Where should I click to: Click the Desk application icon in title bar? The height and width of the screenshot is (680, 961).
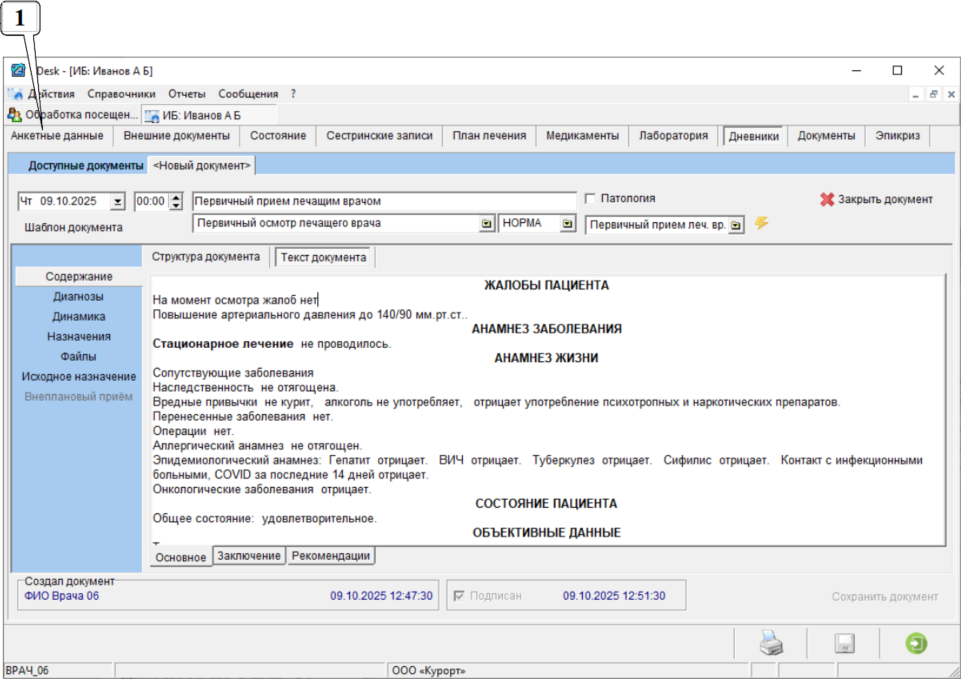click(x=17, y=71)
